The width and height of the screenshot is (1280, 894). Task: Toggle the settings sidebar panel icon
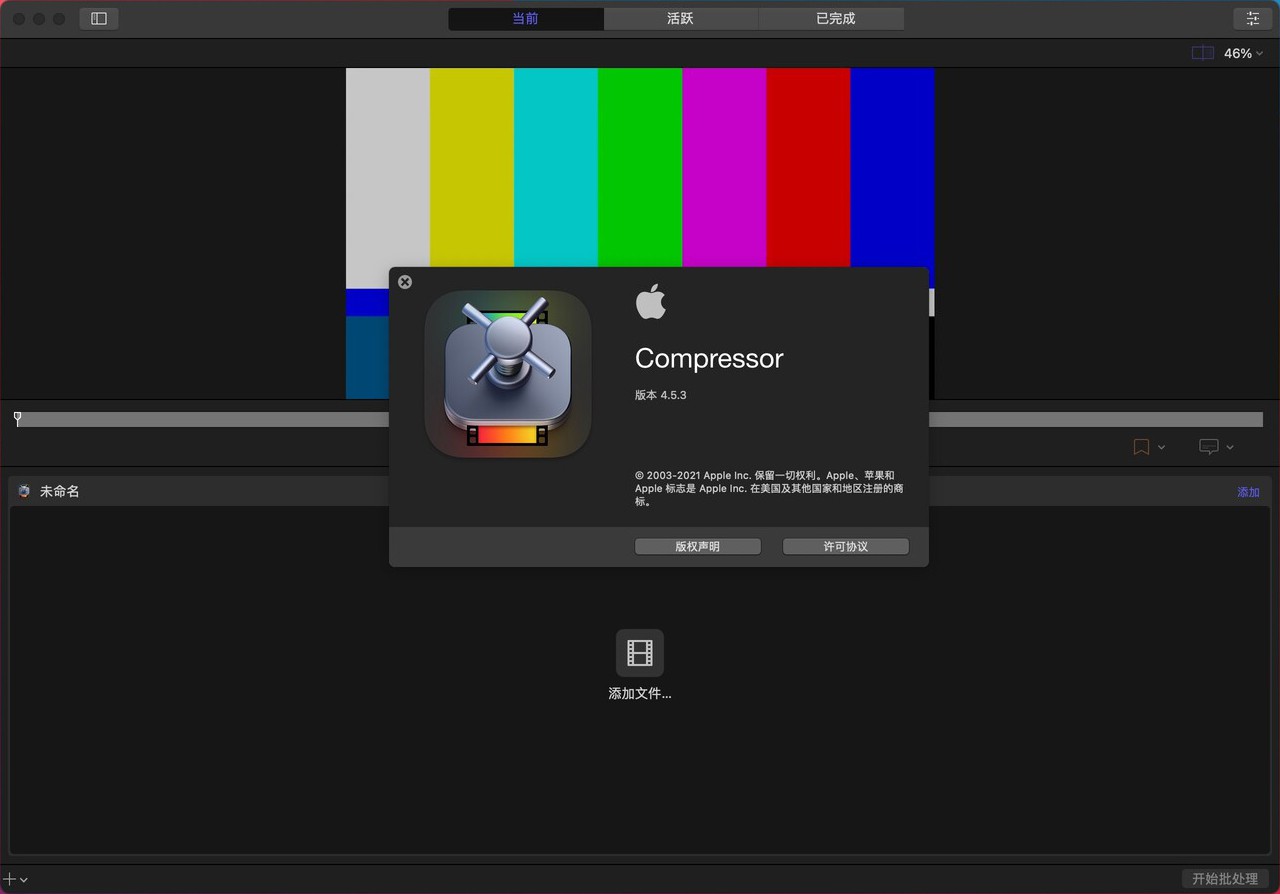pyautogui.click(x=99, y=18)
